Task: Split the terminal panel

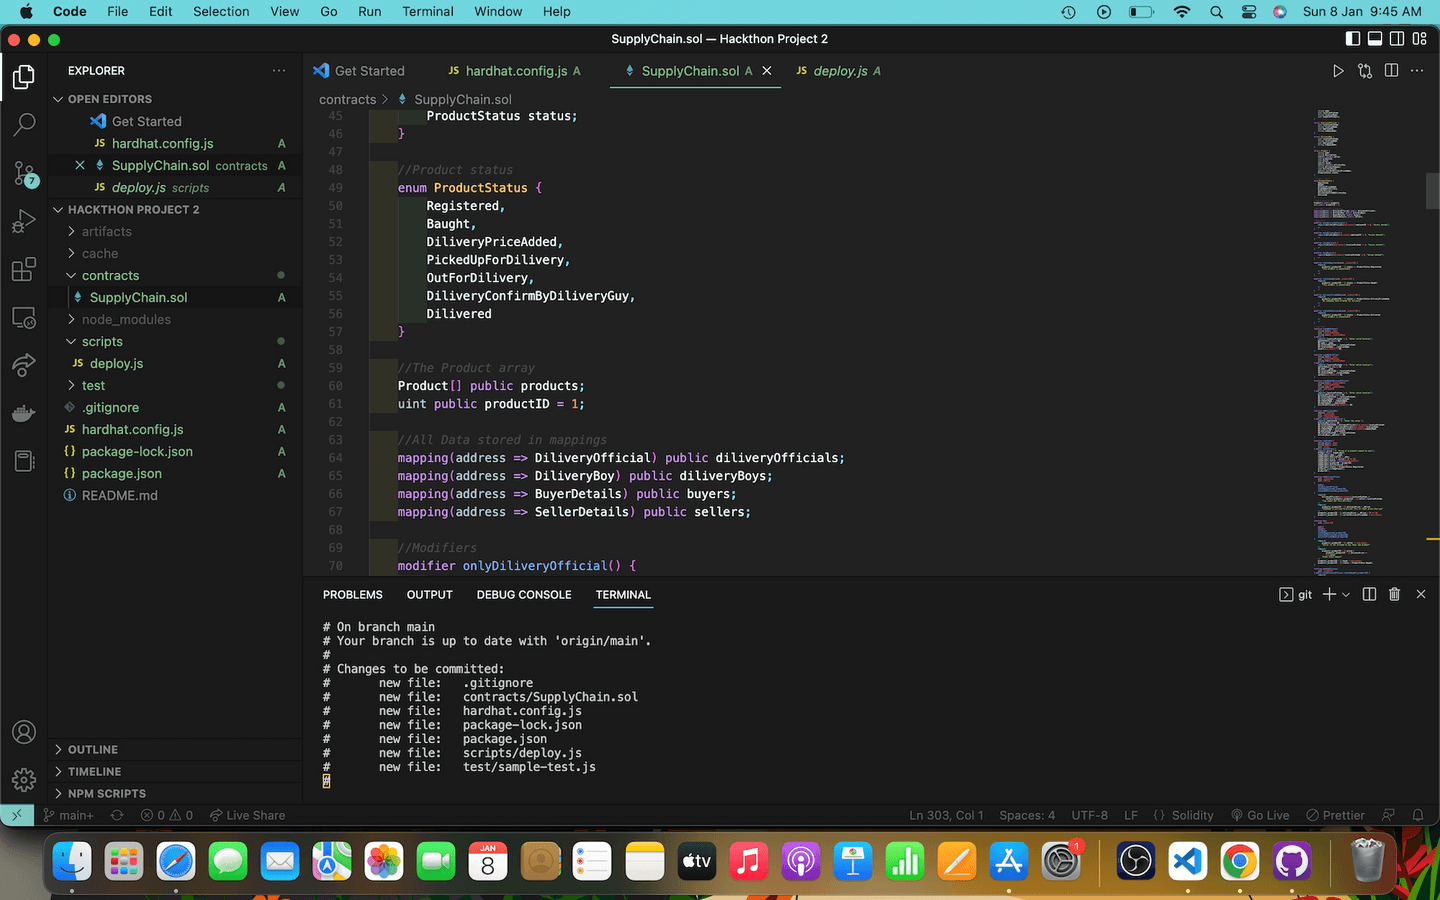Action: 1369,594
